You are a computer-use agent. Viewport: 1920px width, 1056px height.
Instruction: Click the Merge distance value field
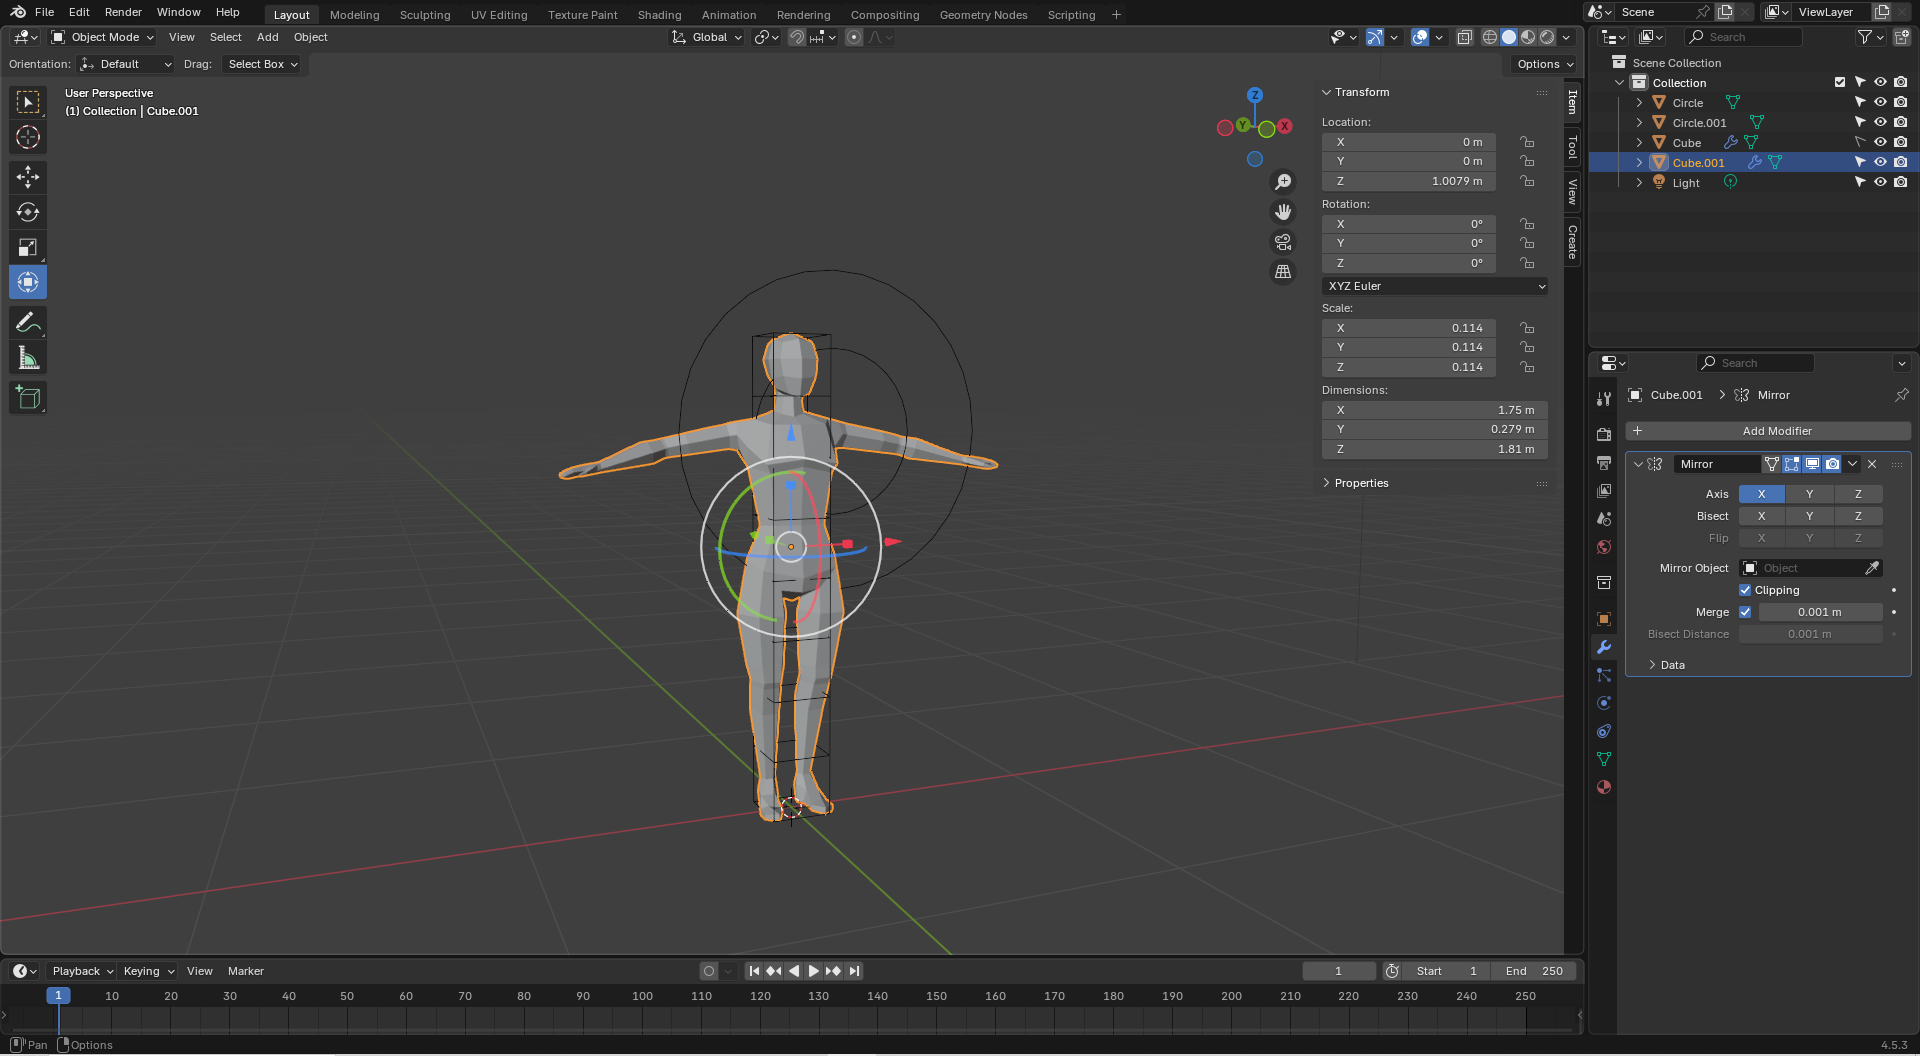point(1819,612)
